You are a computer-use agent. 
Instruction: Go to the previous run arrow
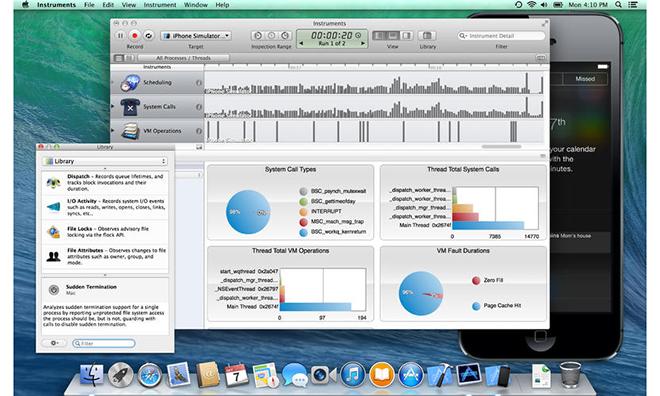click(301, 43)
